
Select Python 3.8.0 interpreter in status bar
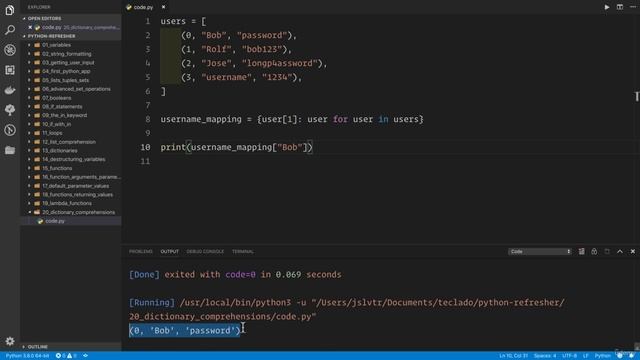27,356
